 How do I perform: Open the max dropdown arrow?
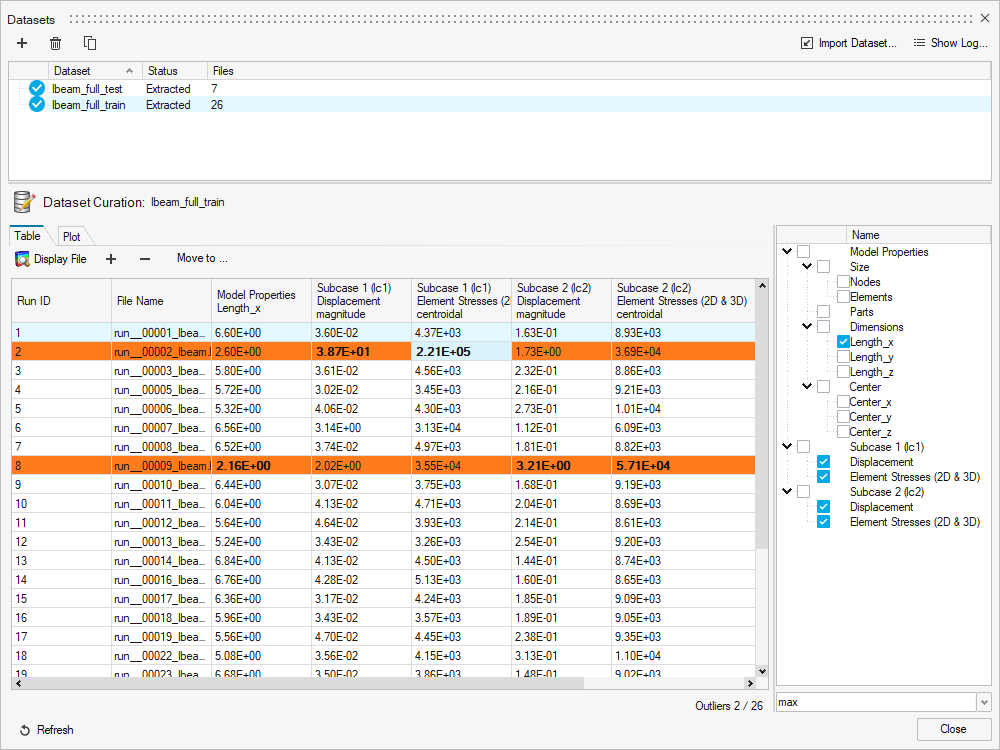pos(983,703)
